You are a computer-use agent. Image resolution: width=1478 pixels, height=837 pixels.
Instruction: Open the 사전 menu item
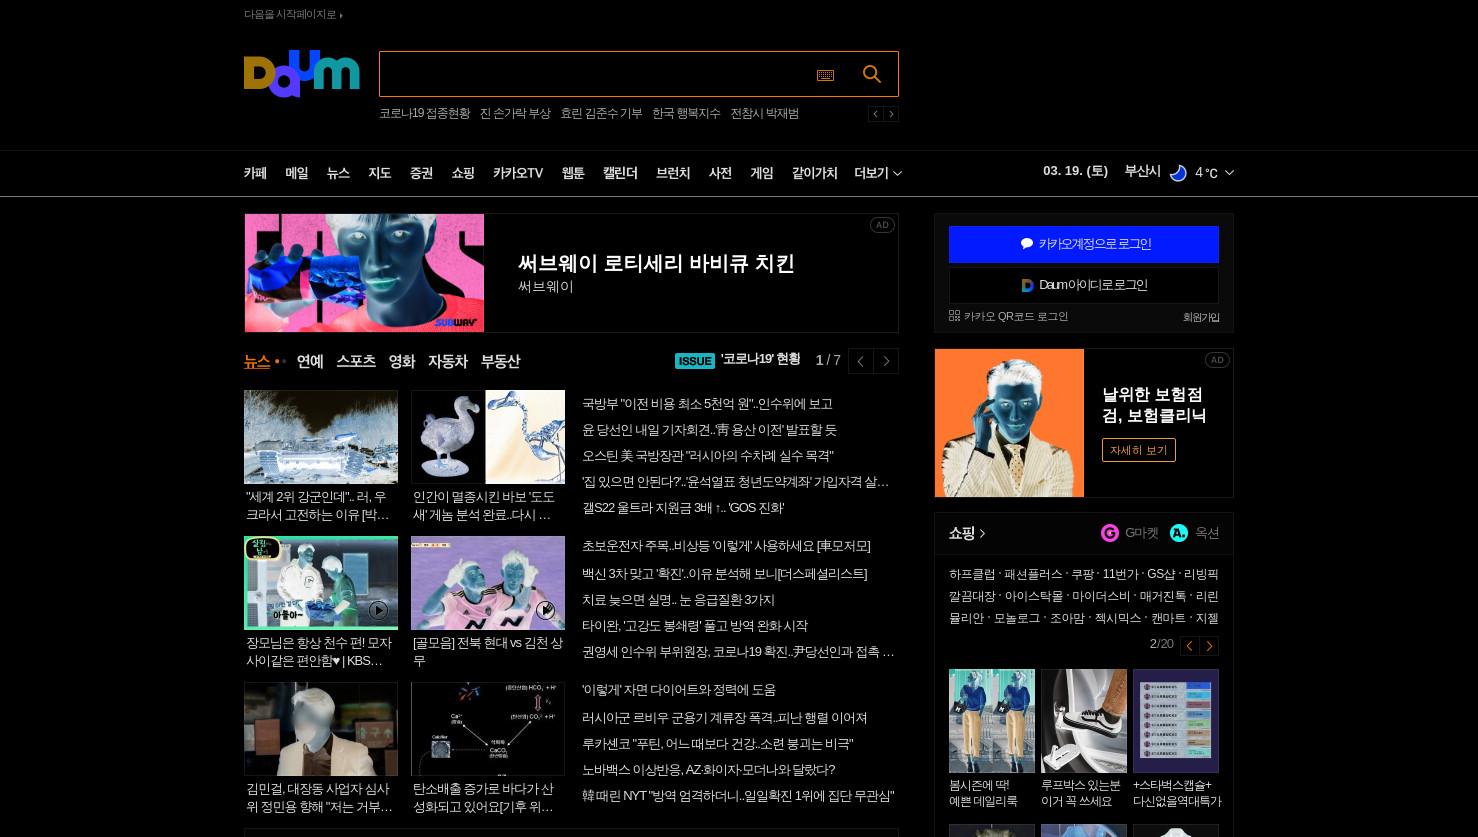click(720, 173)
